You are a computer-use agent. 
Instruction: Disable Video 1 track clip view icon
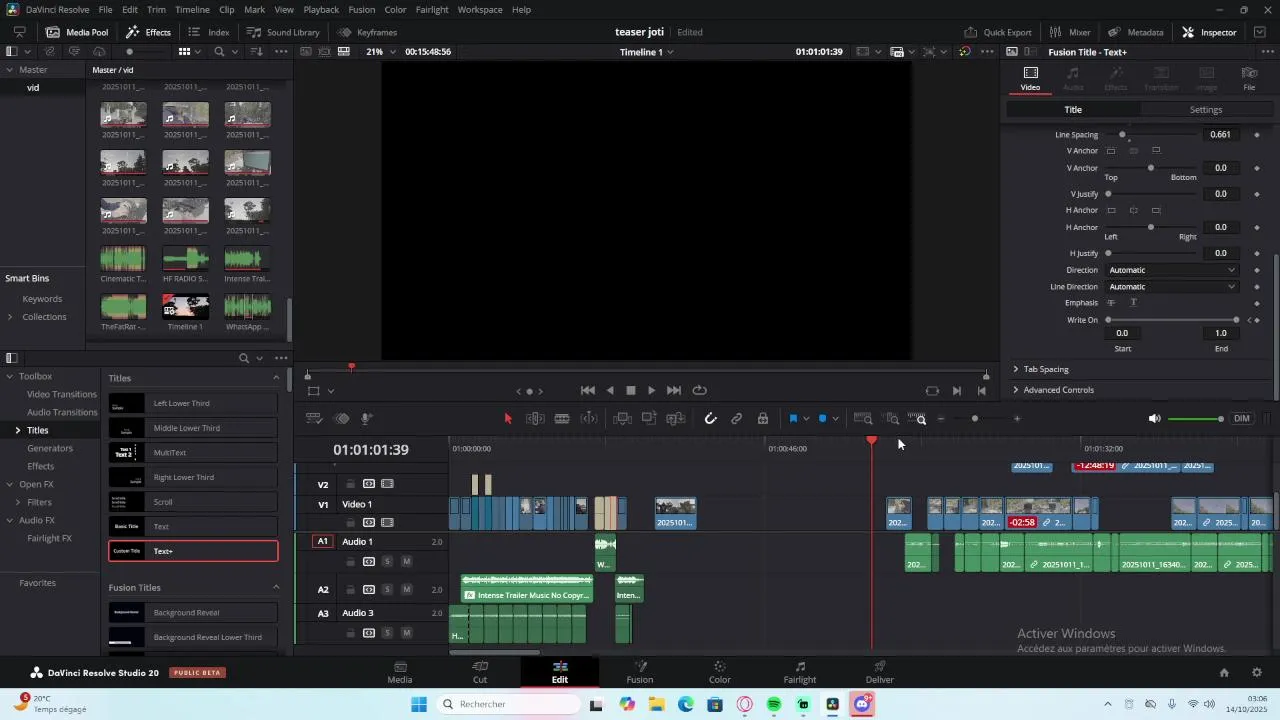(x=387, y=523)
